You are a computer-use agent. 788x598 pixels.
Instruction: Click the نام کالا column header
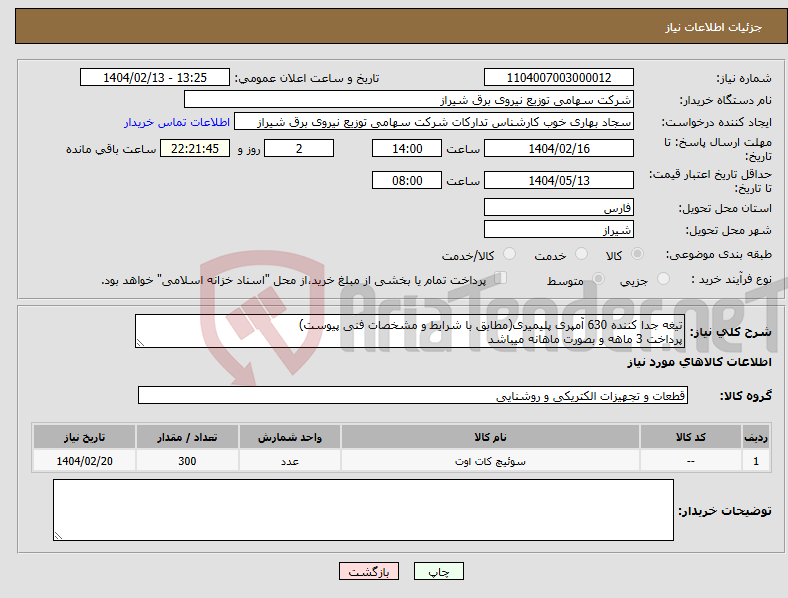pos(490,437)
